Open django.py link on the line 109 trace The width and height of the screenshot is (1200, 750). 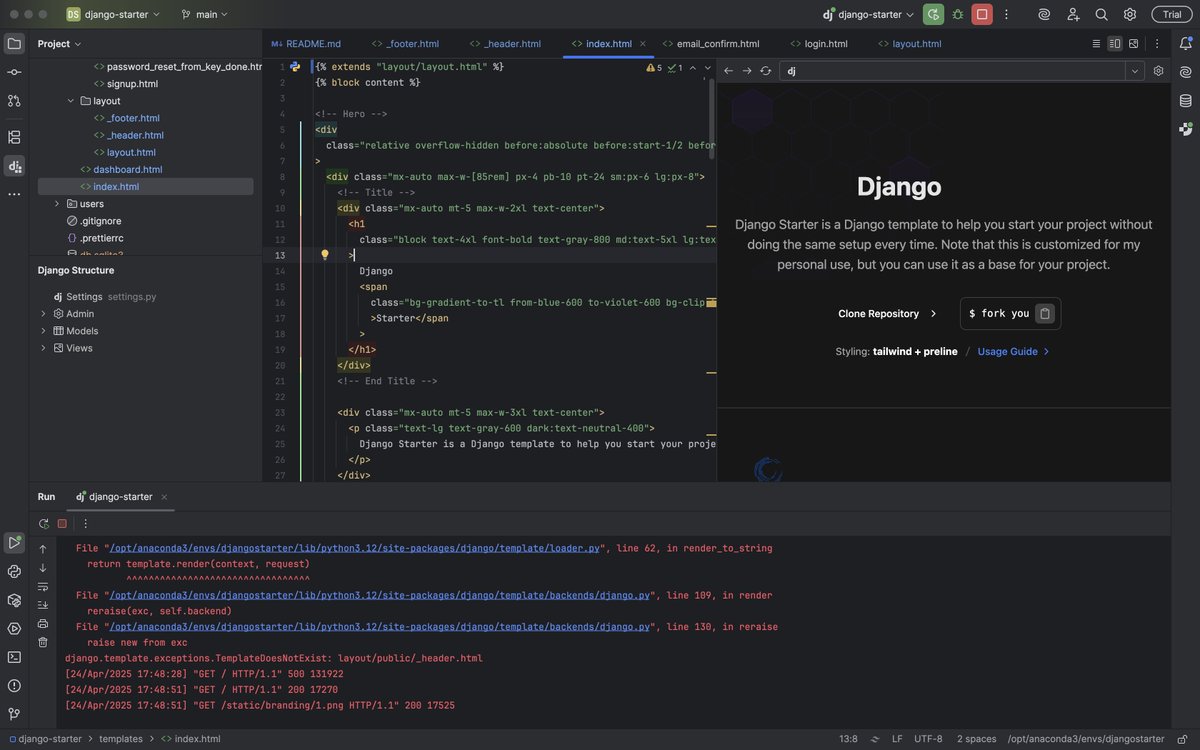[380, 595]
